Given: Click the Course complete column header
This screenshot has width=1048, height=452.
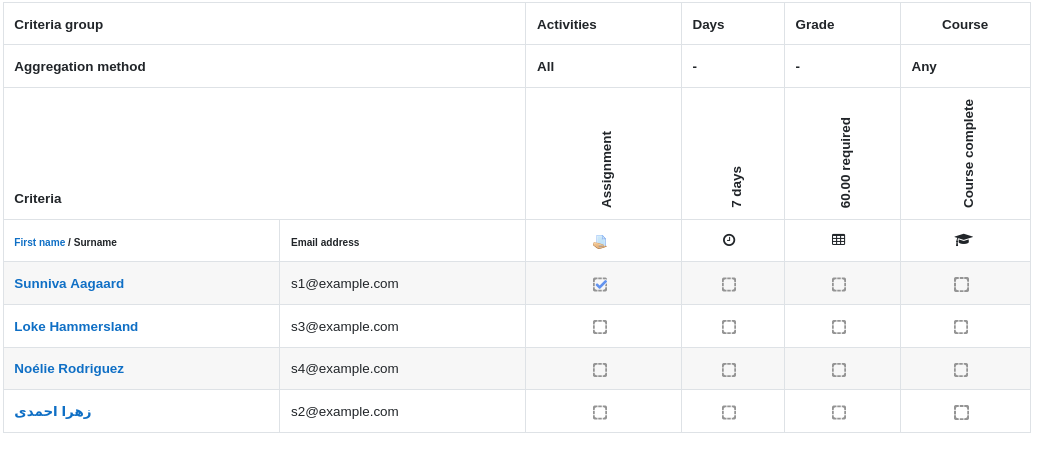Looking at the screenshot, I should pos(968,153).
